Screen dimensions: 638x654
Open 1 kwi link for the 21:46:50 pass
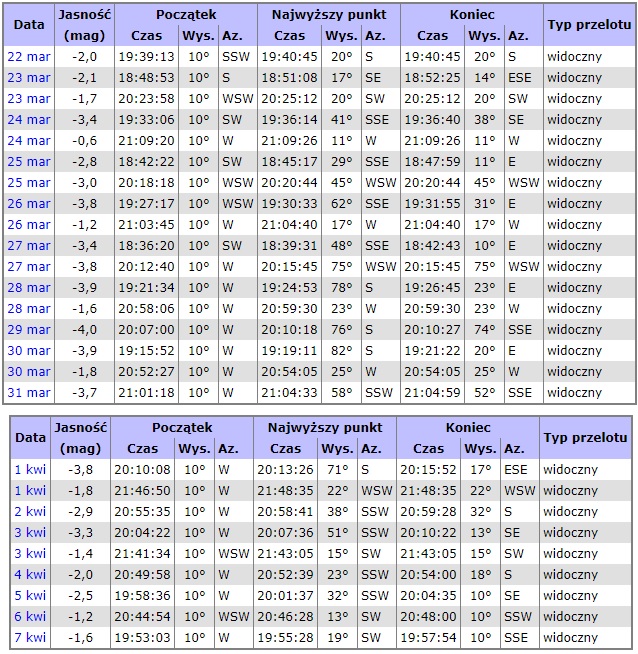coord(30,490)
